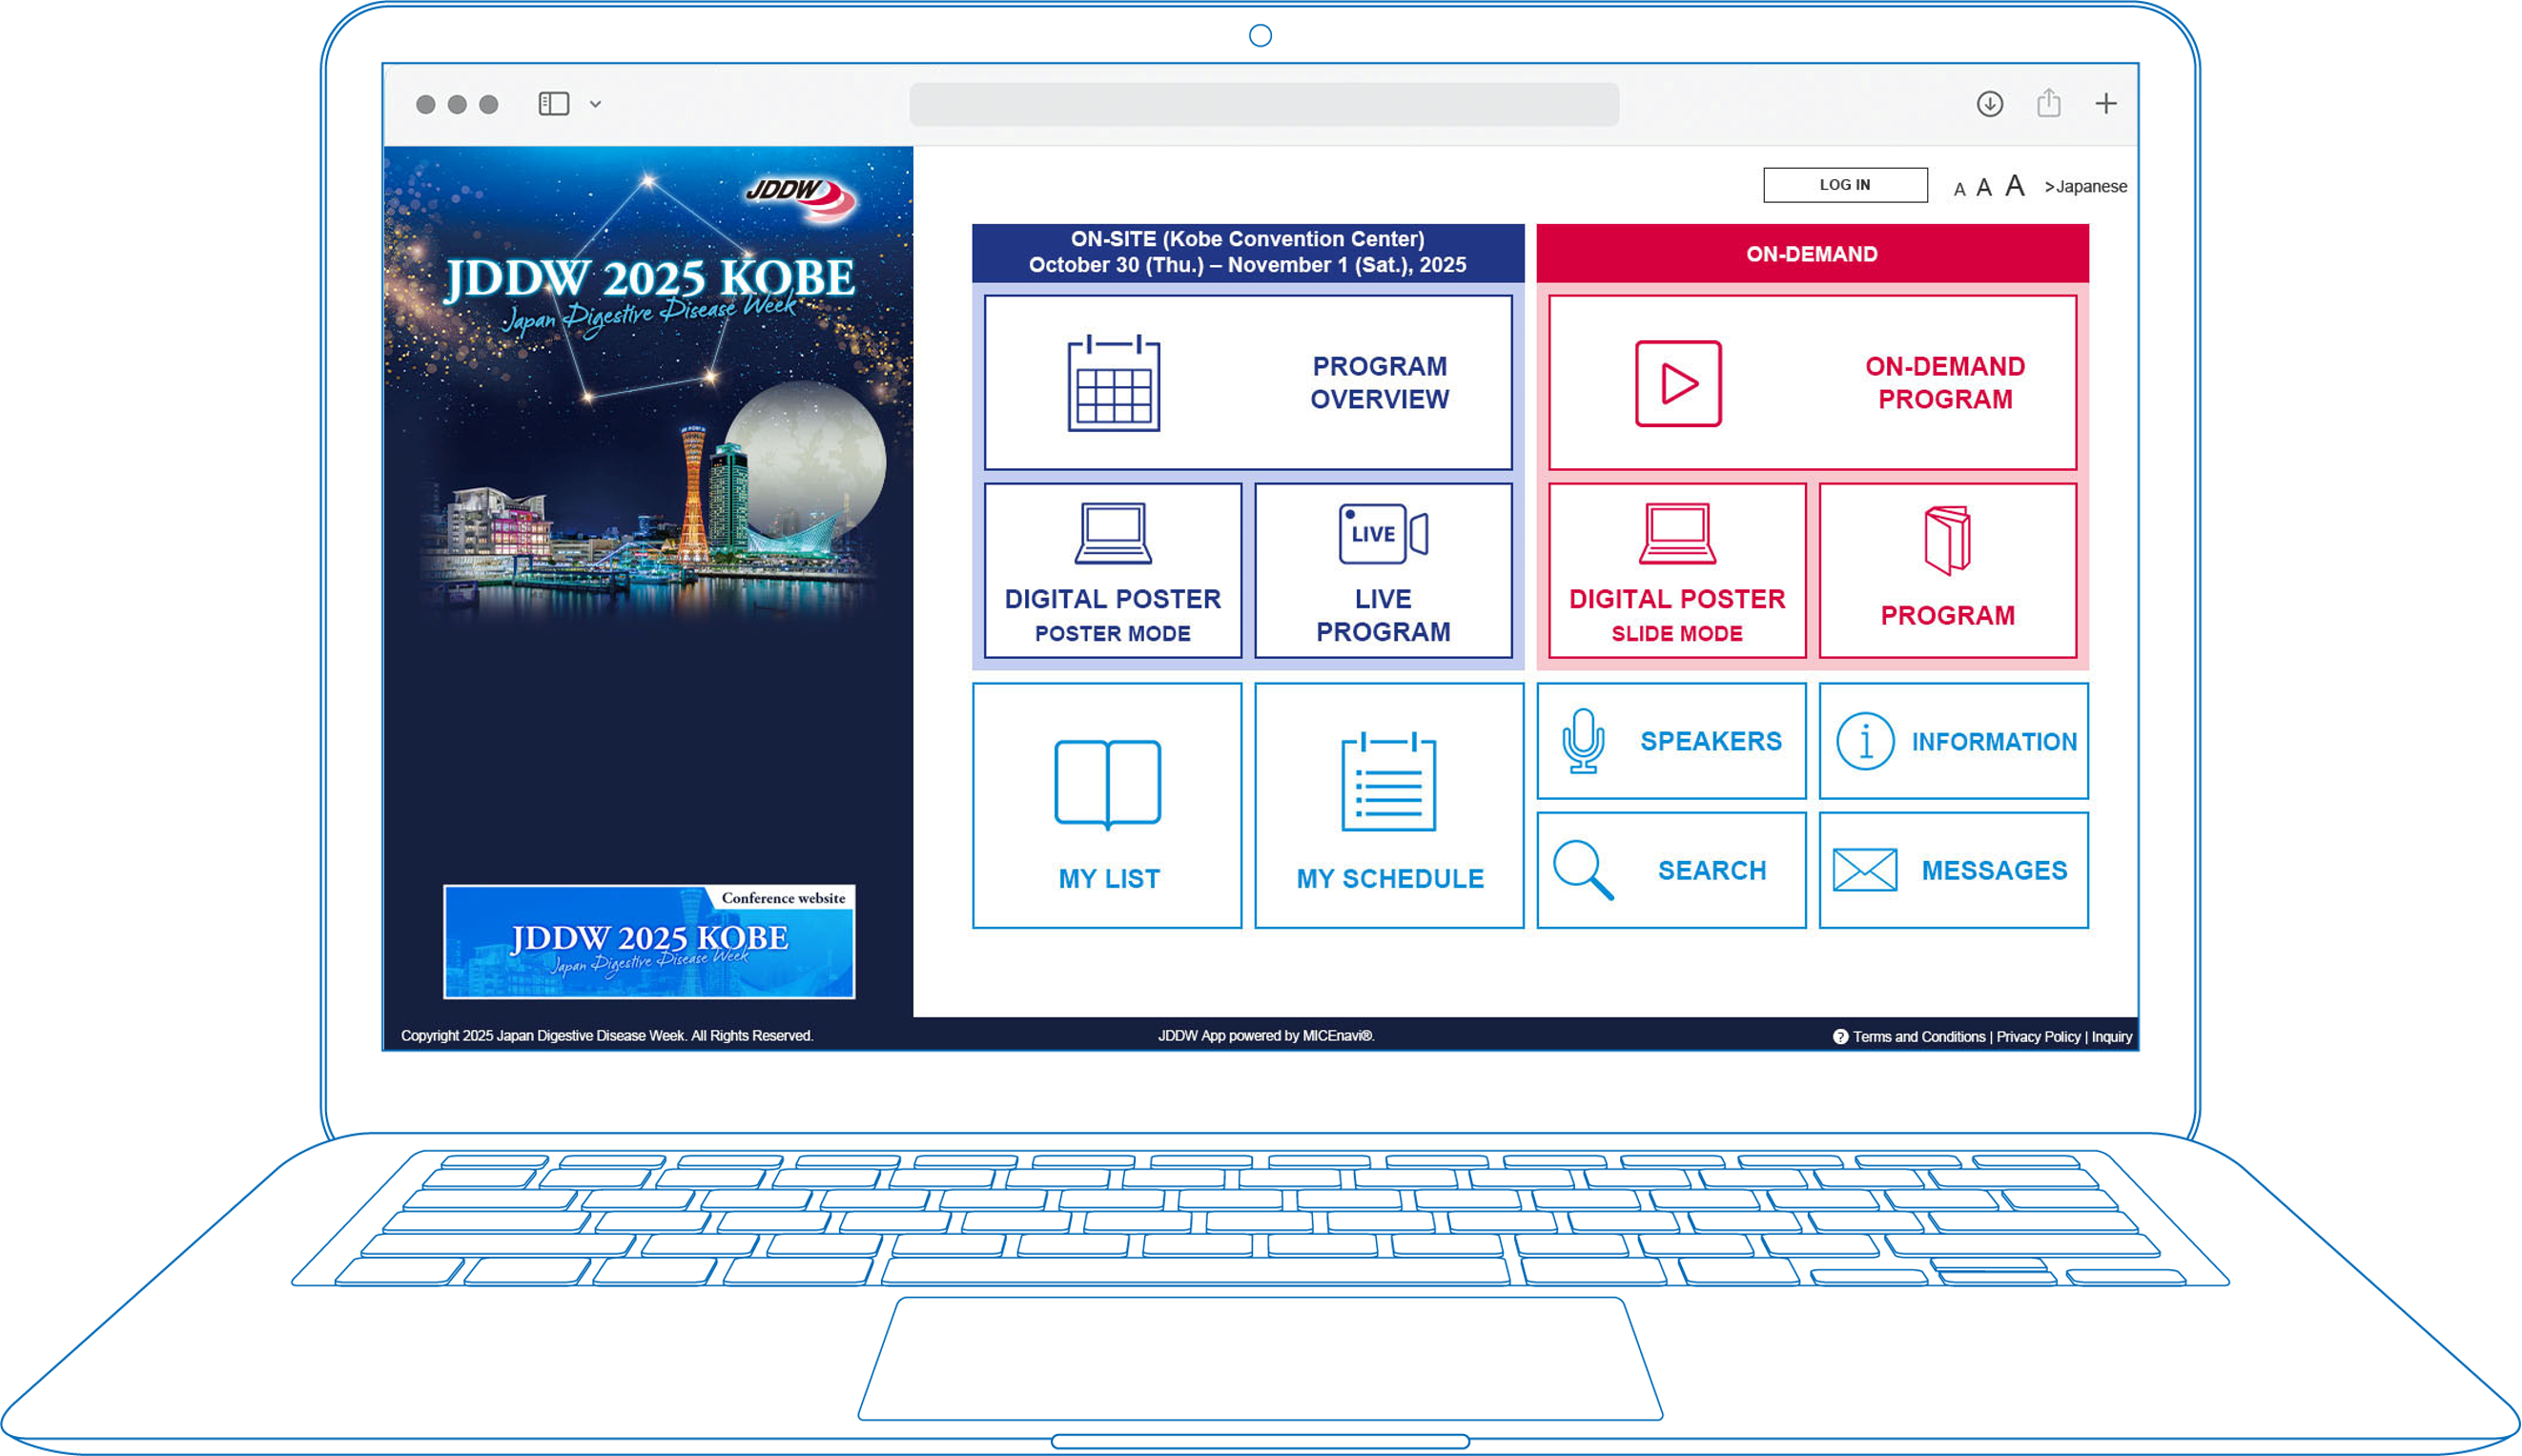
Task: Open the JDDW 2025 Kobe conference website banner
Action: 649,941
